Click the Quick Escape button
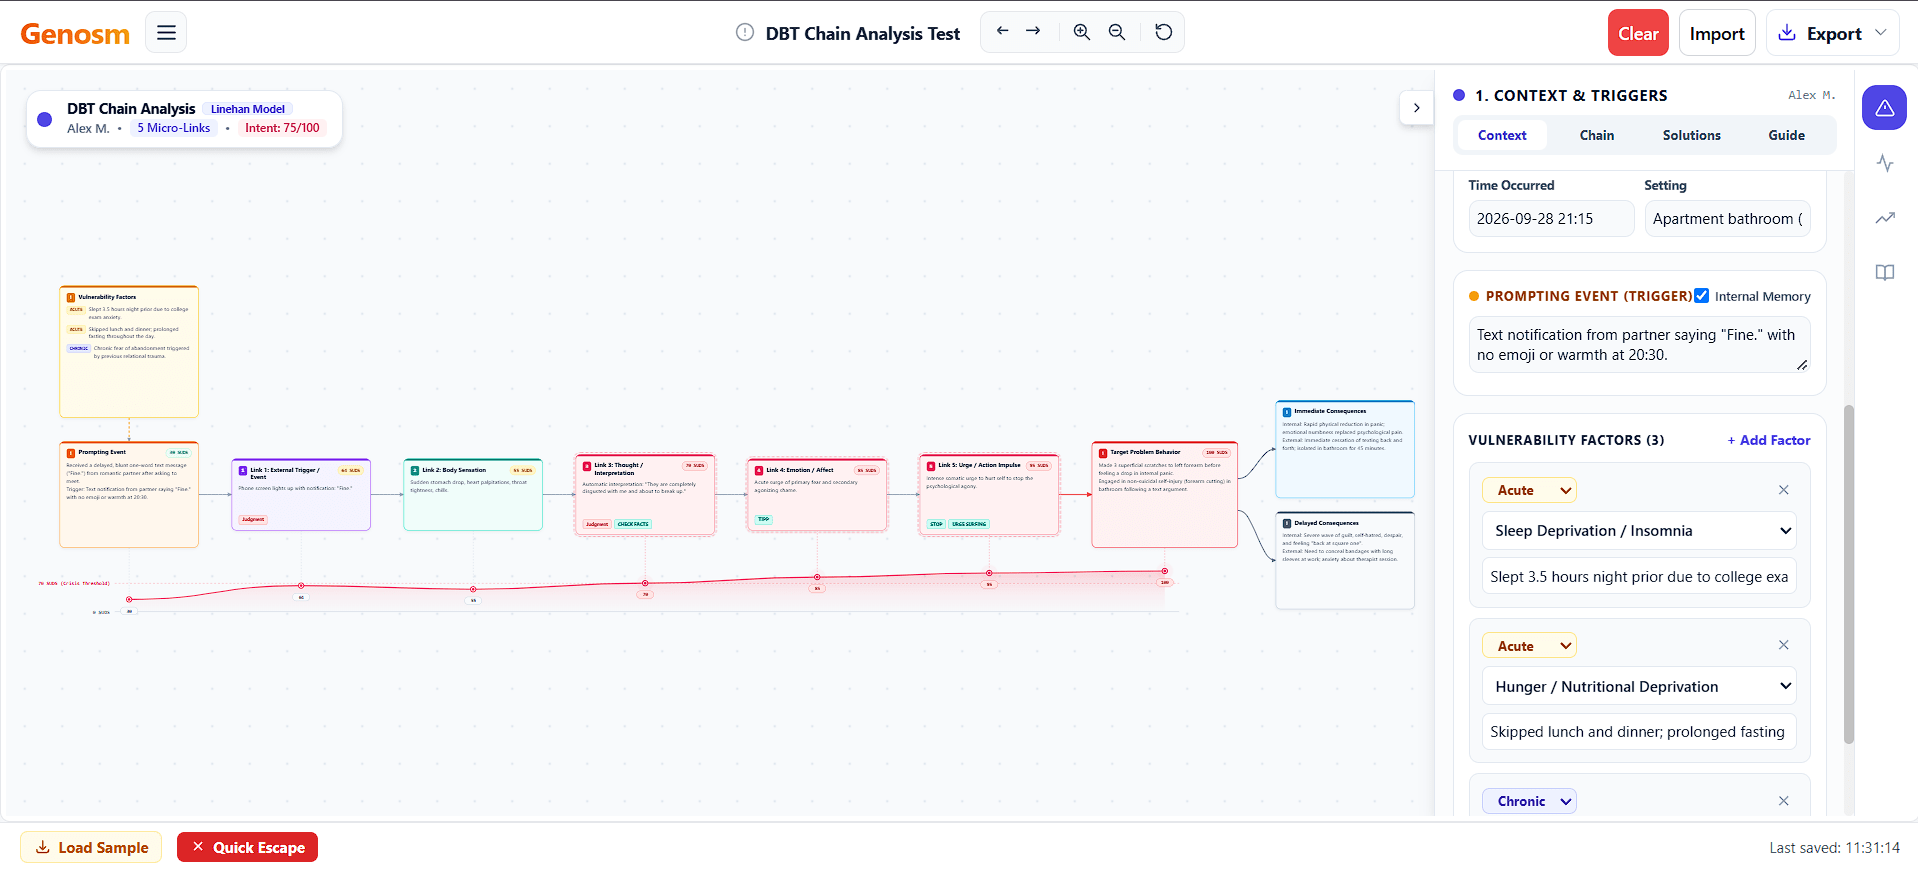The image size is (1918, 870). tap(247, 847)
